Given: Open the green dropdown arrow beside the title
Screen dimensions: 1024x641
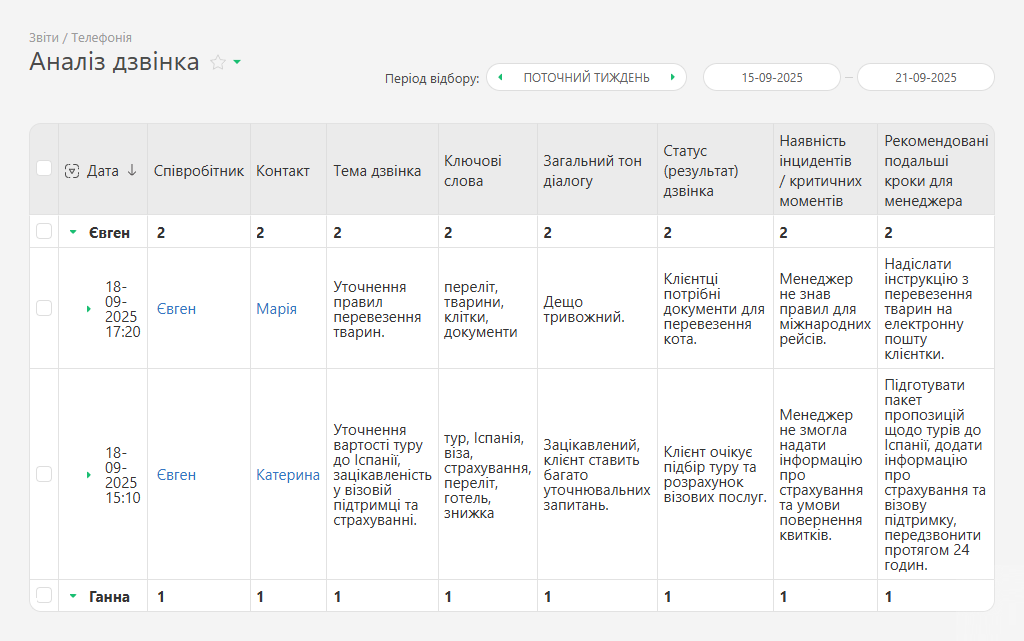Looking at the screenshot, I should click(x=237, y=62).
